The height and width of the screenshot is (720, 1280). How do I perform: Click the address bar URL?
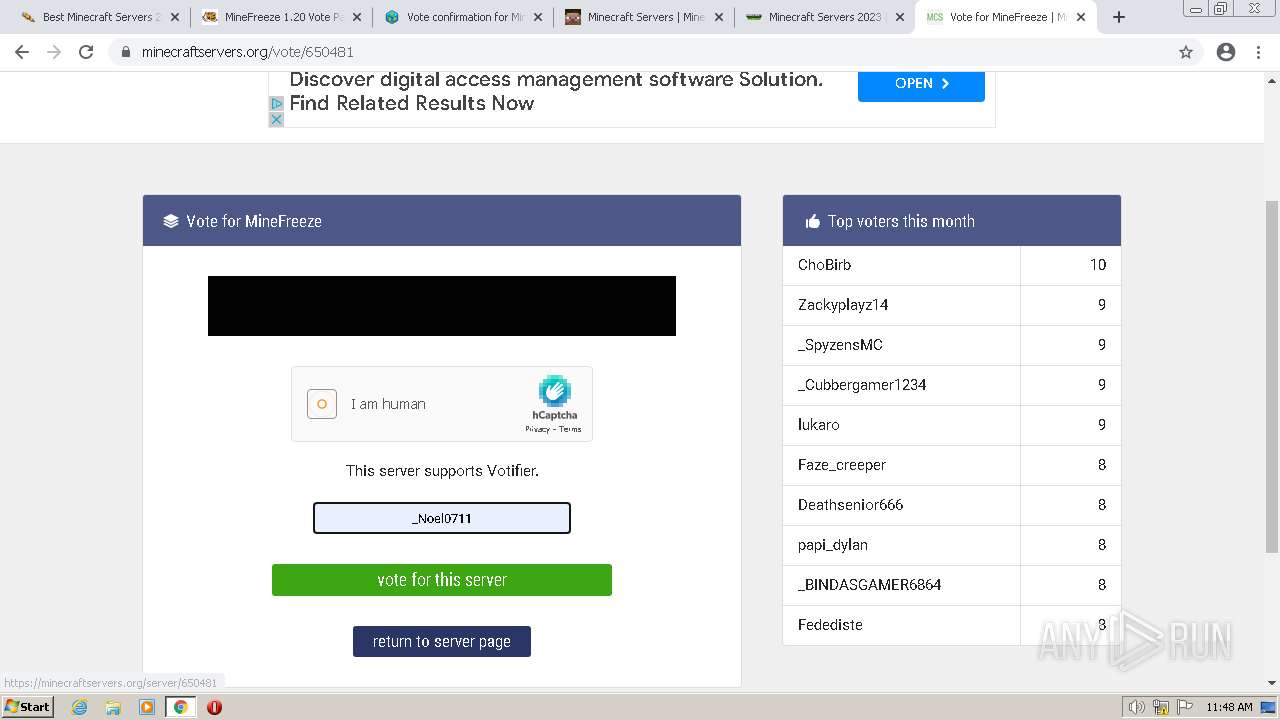click(248, 52)
